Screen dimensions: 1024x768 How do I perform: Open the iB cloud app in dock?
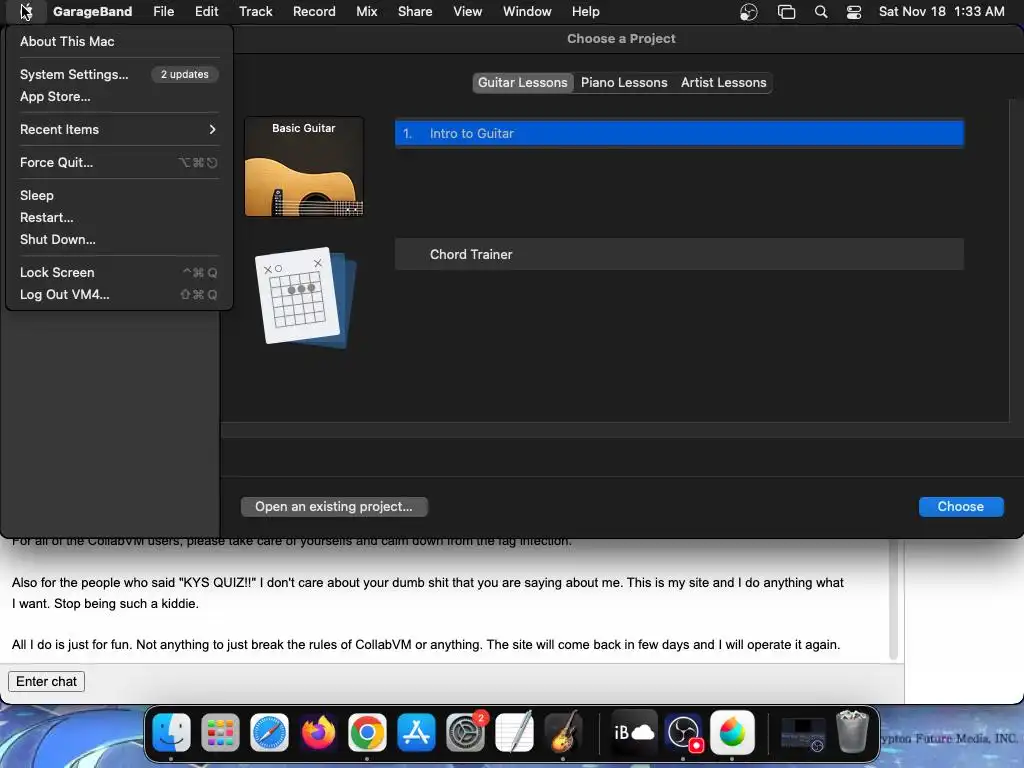click(633, 732)
